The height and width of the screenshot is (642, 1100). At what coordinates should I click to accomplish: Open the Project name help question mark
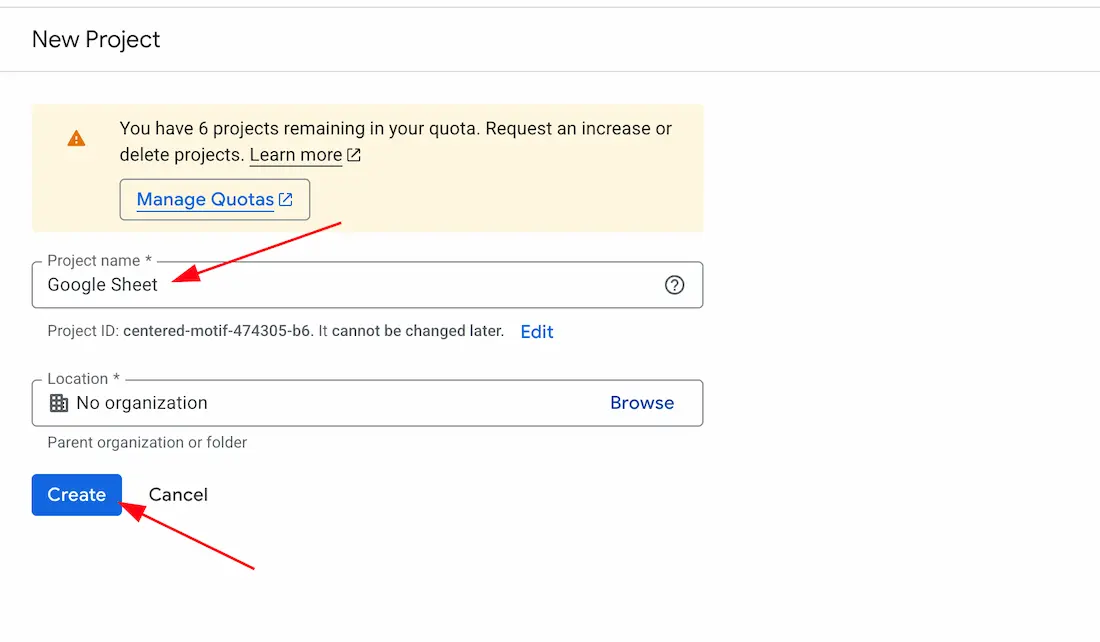(x=675, y=285)
